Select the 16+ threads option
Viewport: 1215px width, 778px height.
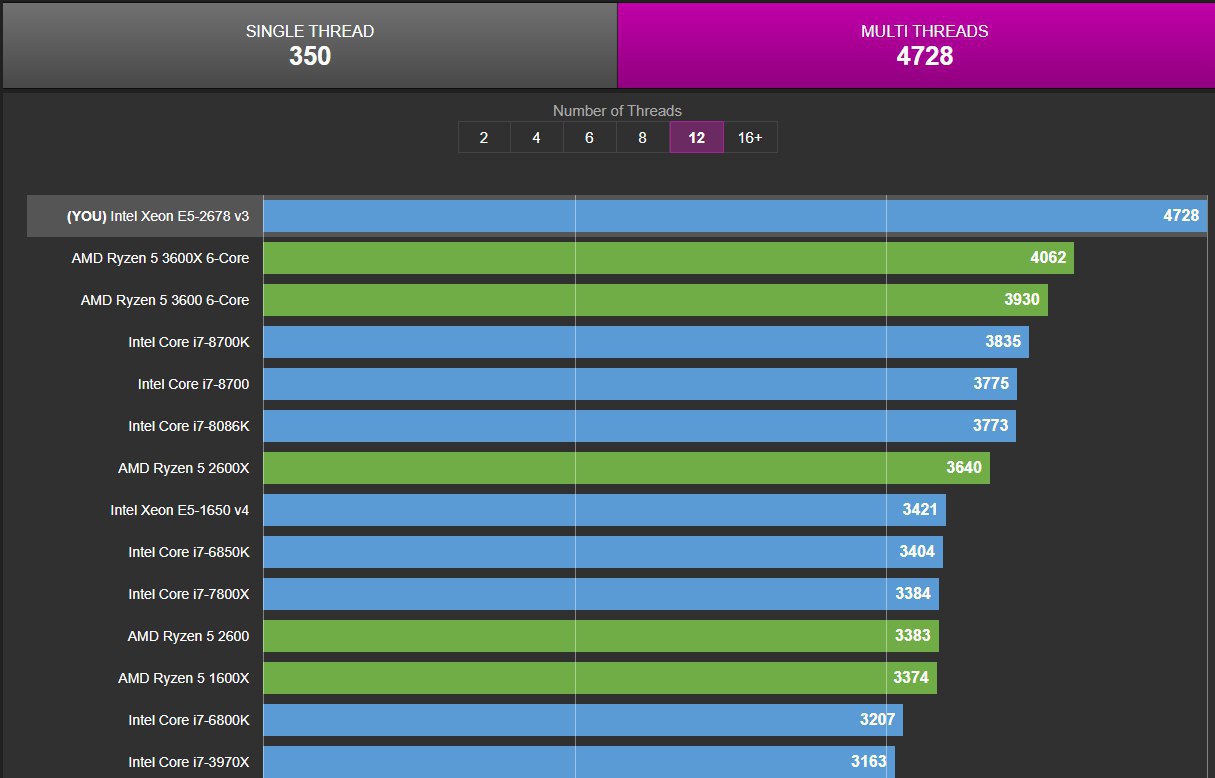click(x=750, y=138)
